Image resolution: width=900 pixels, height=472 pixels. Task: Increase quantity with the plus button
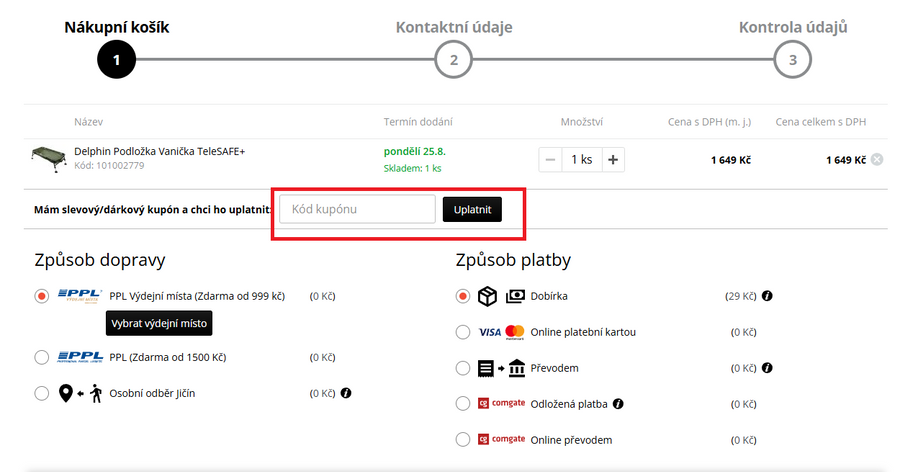pos(613,159)
